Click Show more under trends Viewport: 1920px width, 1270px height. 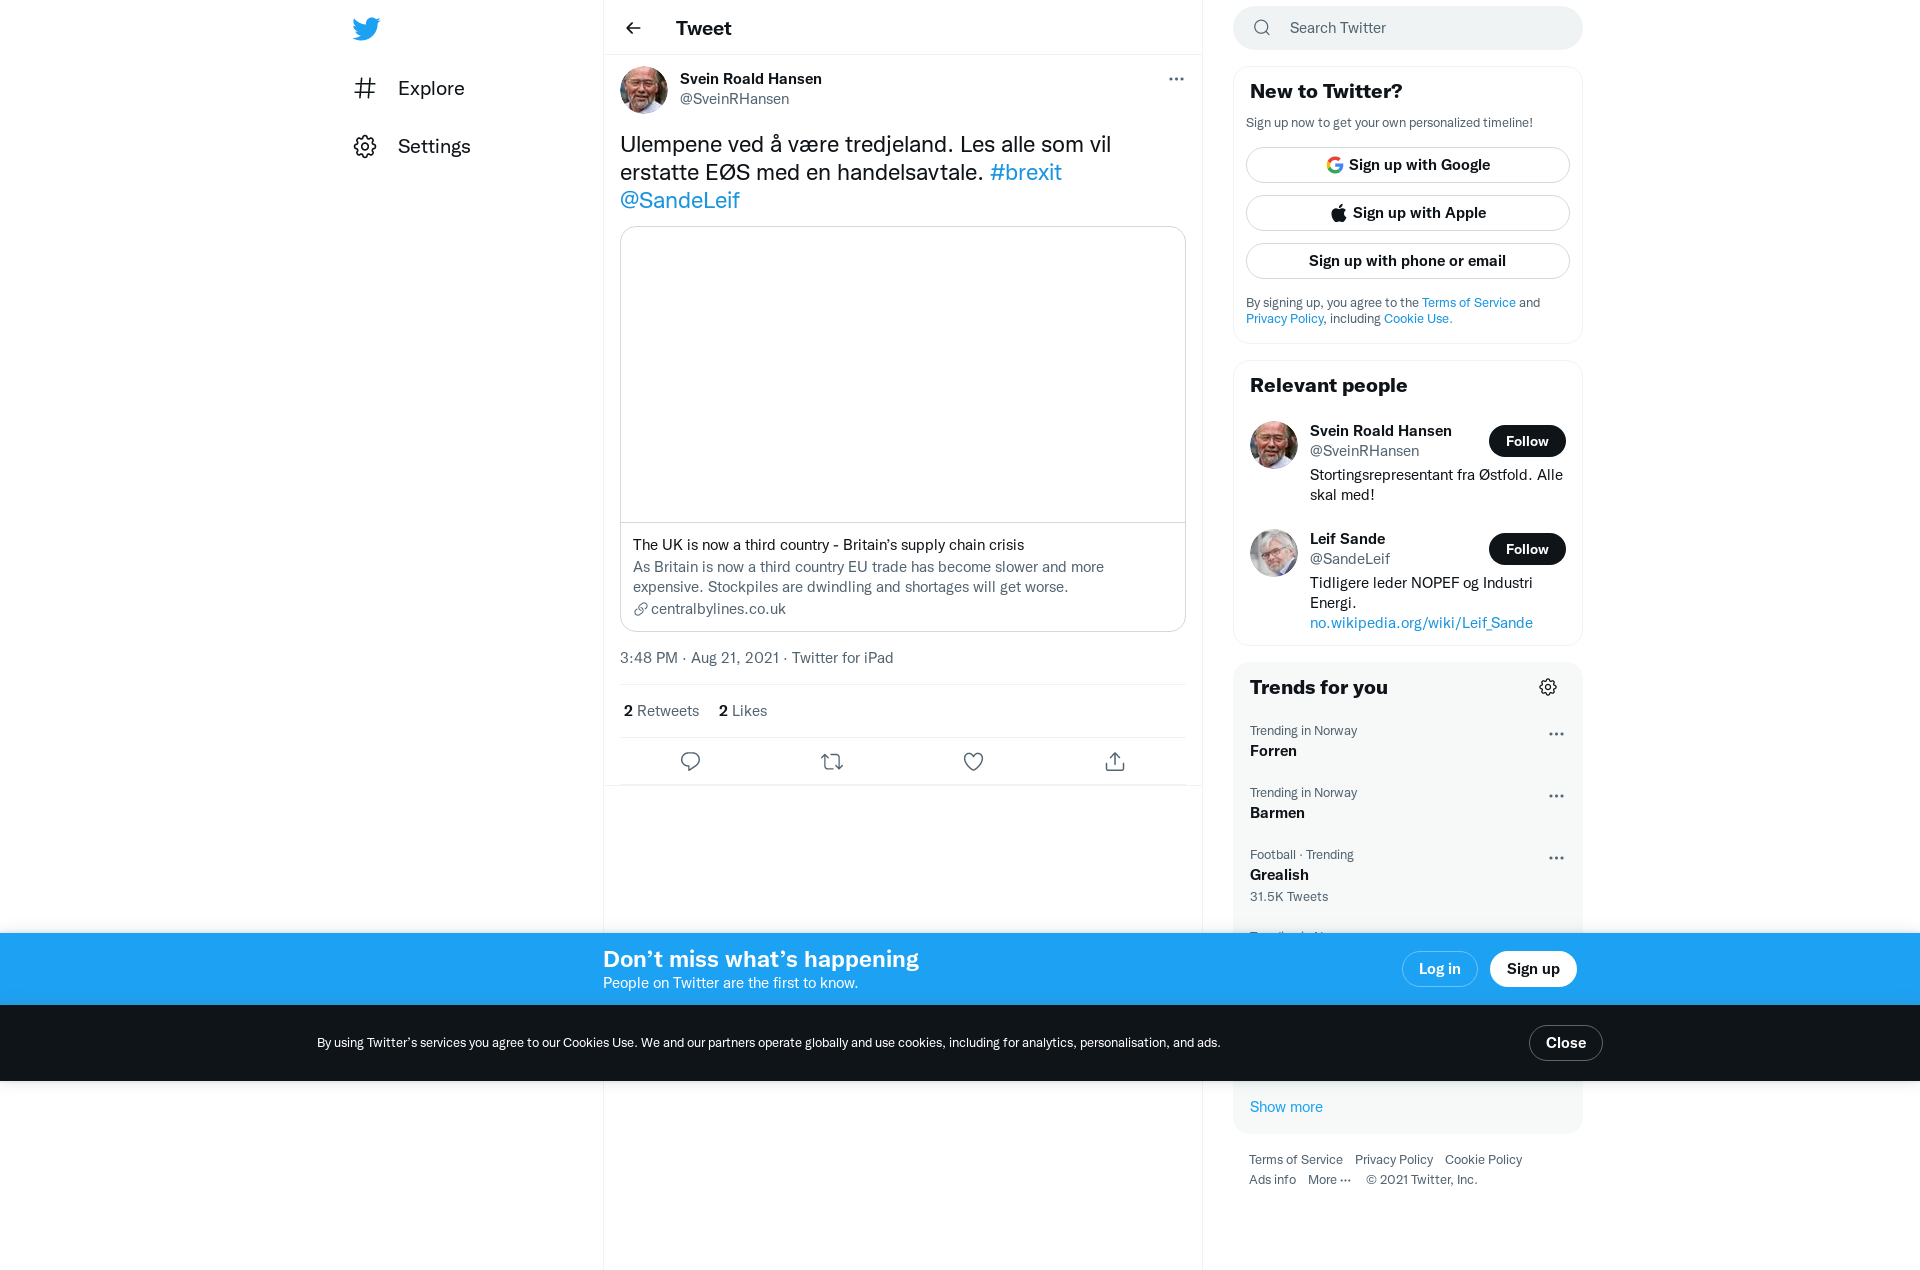pos(1286,1107)
